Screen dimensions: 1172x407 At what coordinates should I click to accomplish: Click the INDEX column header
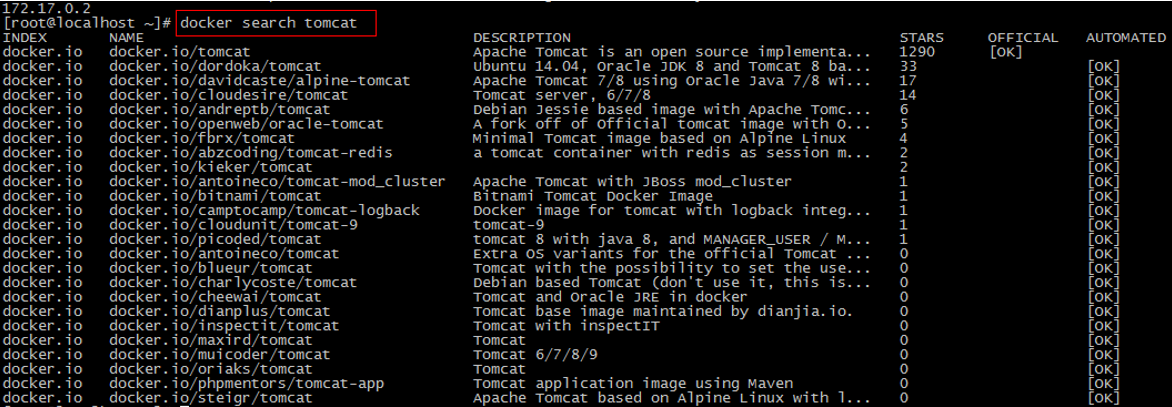point(25,38)
